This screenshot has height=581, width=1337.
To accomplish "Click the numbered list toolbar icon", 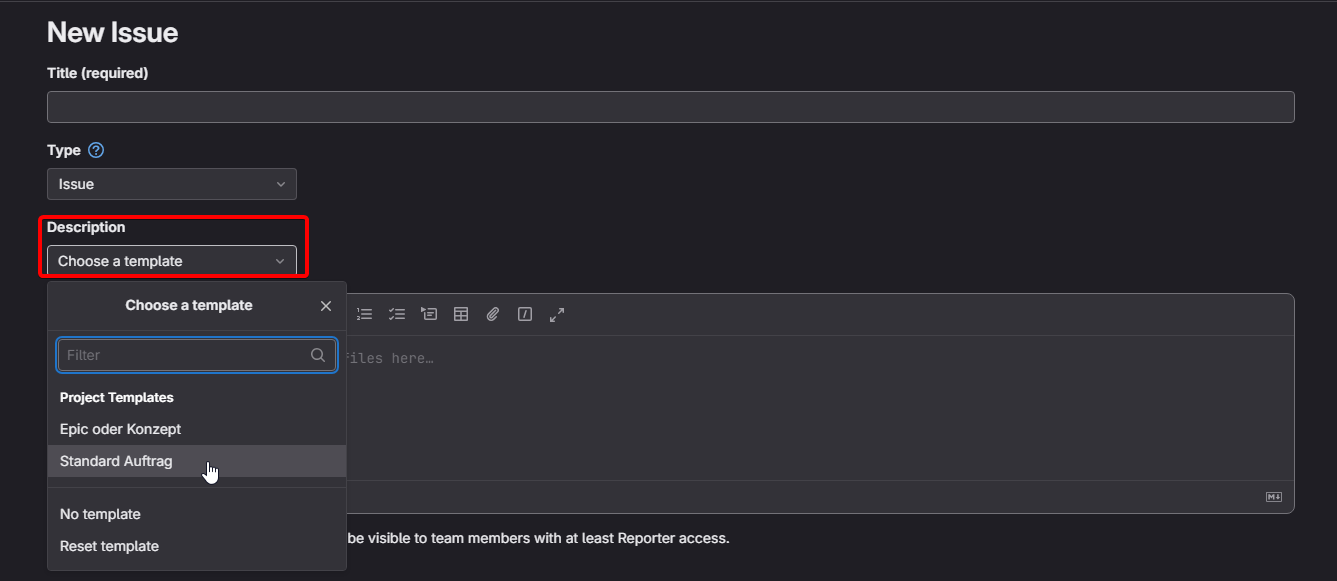I will (x=365, y=314).
